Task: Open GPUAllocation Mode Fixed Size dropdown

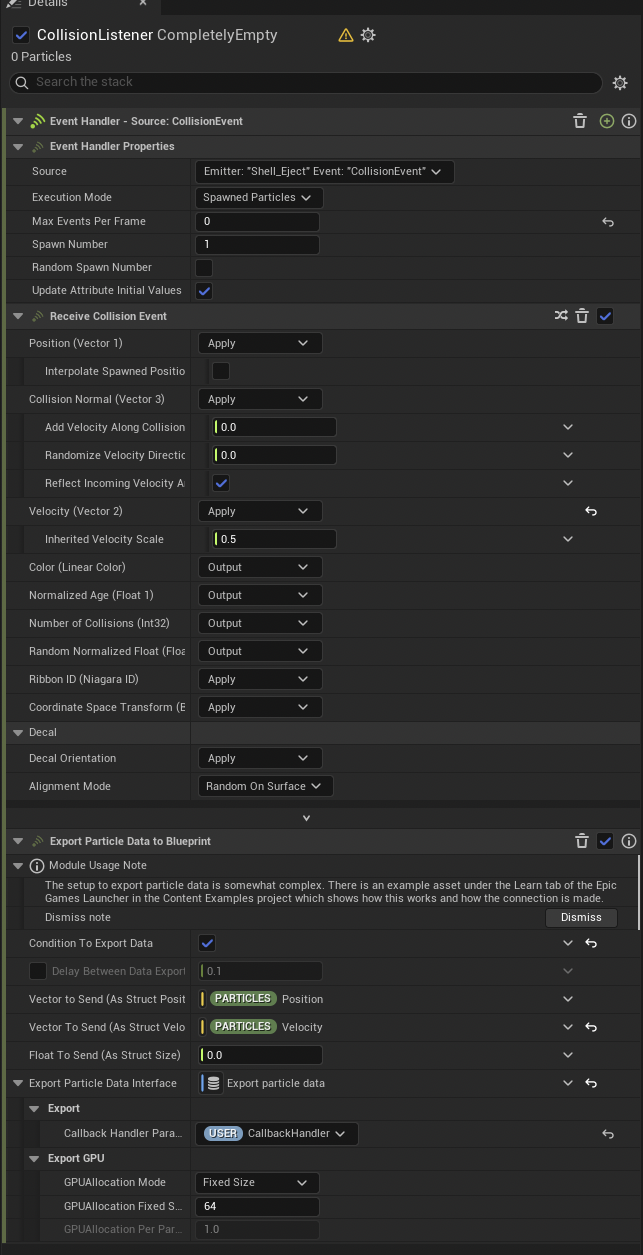Action: click(x=257, y=1182)
